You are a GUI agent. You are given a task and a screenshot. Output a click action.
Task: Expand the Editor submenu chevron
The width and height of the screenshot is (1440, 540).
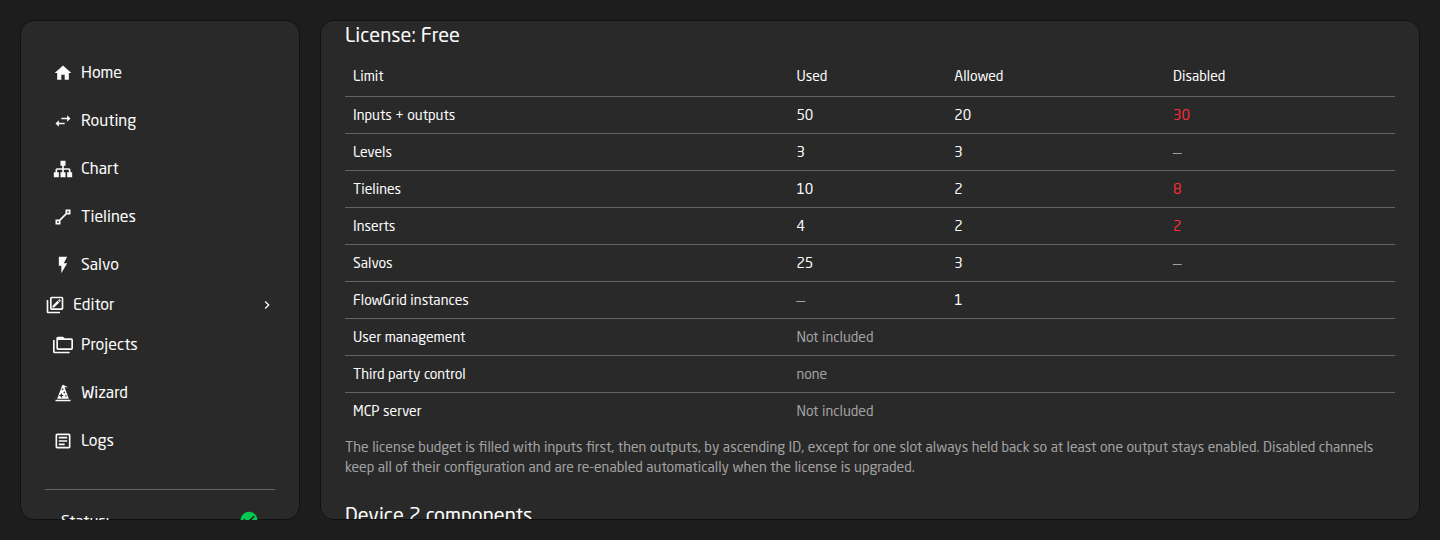pyautogui.click(x=267, y=305)
